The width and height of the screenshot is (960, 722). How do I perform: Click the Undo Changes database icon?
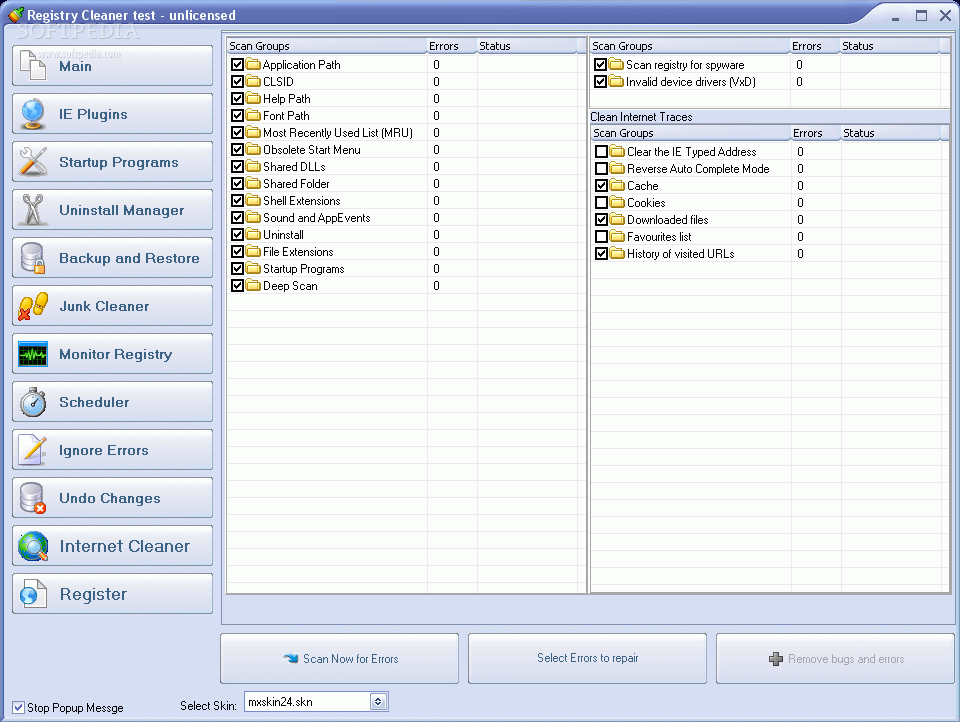pos(33,498)
